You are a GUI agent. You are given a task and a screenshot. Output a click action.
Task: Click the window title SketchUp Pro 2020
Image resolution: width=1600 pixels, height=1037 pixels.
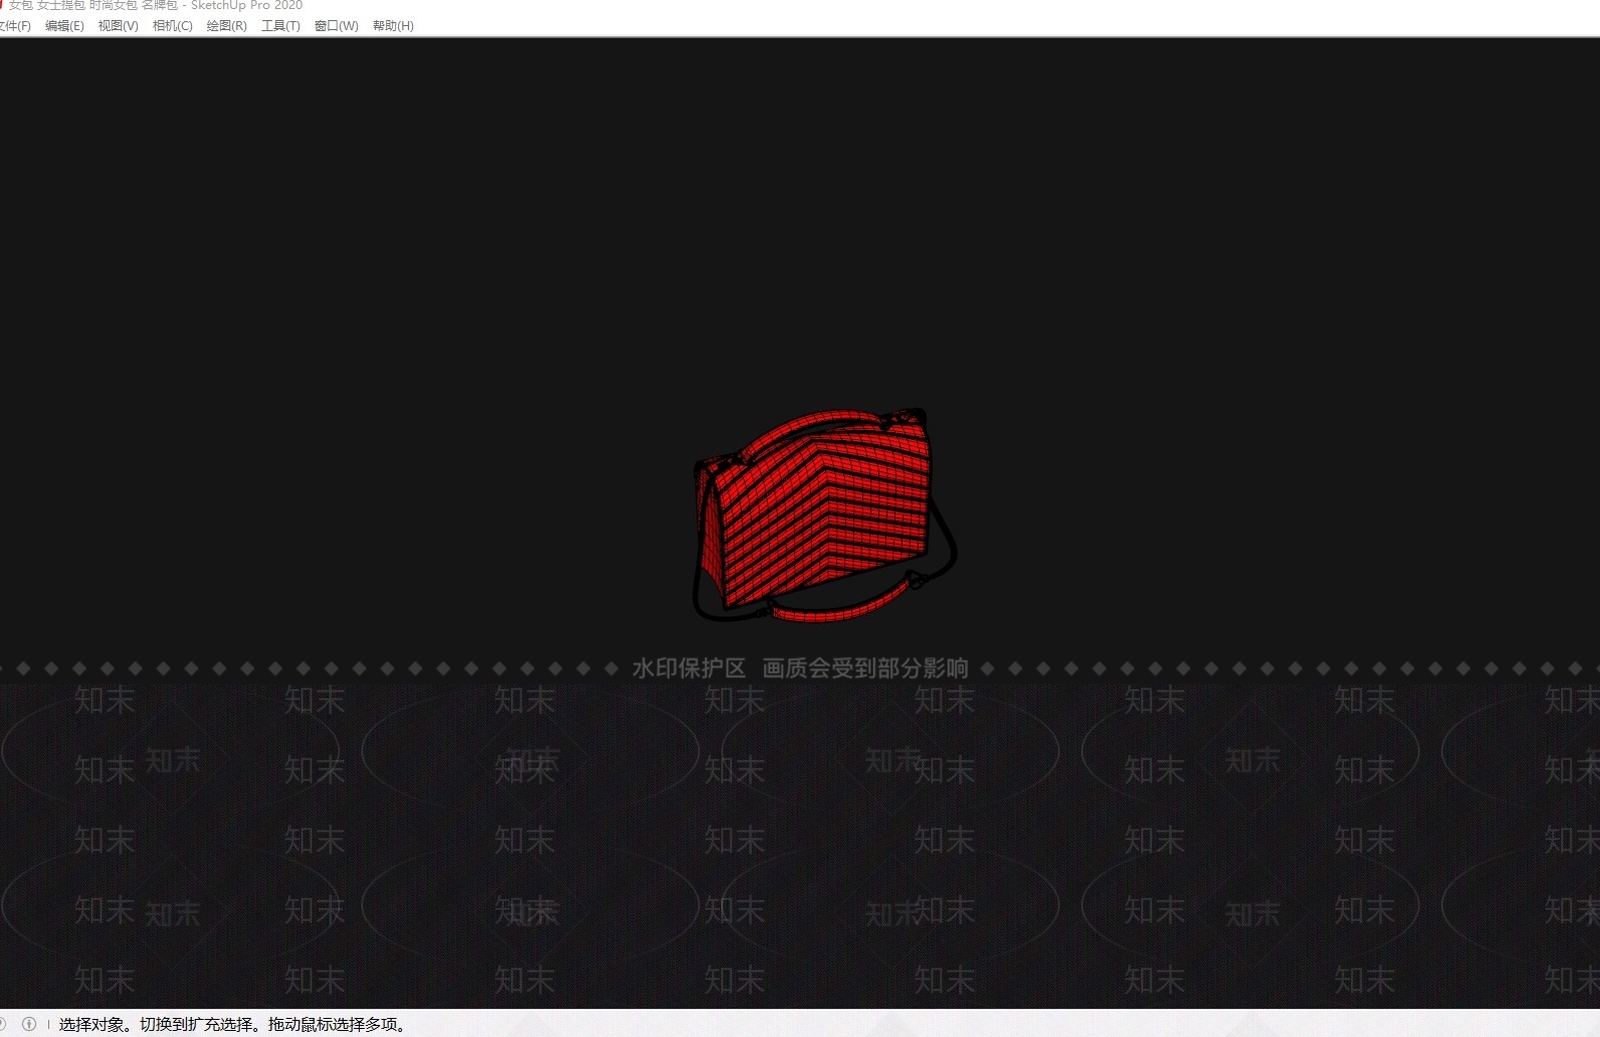(246, 6)
